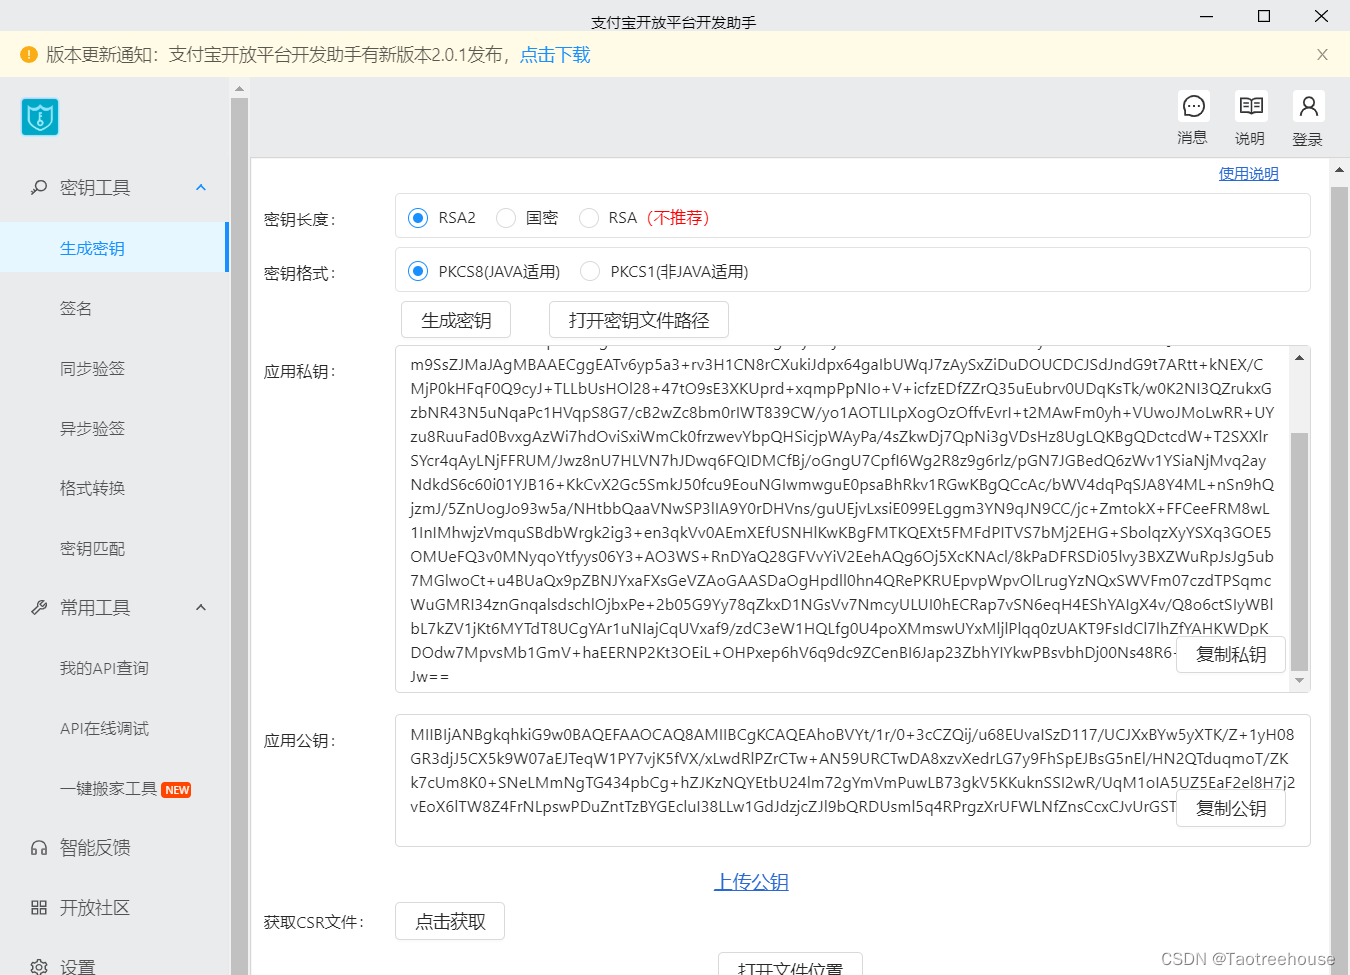This screenshot has width=1350, height=975.
Task: Choose PKCS1(非JAVA适用) key format
Action: point(590,271)
